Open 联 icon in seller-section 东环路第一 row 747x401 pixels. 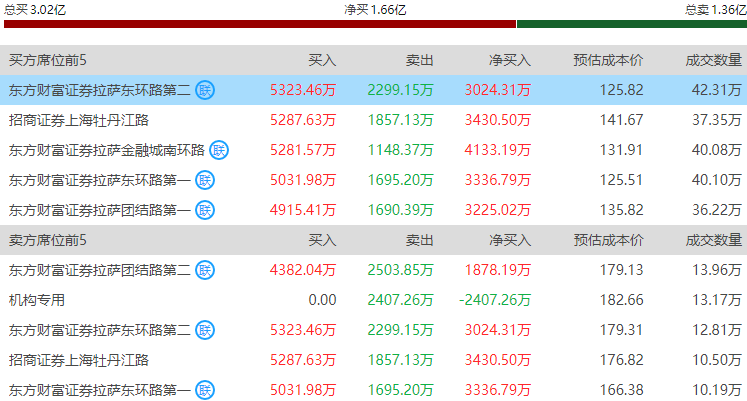pyautogui.click(x=205, y=390)
